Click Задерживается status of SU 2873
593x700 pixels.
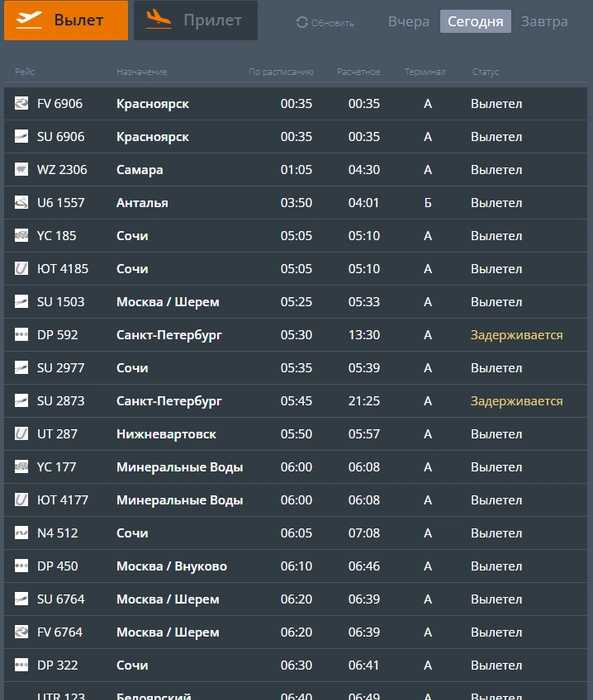click(517, 401)
